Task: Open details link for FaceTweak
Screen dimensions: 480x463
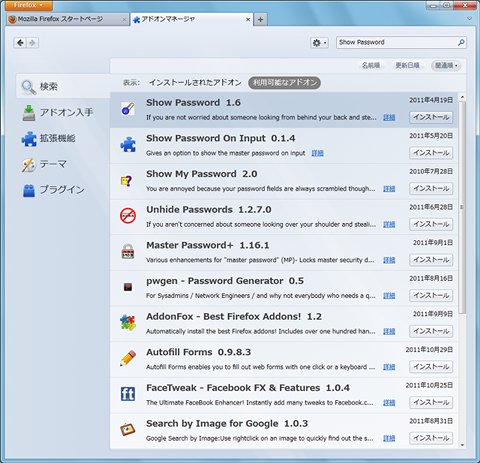Action: (x=389, y=403)
